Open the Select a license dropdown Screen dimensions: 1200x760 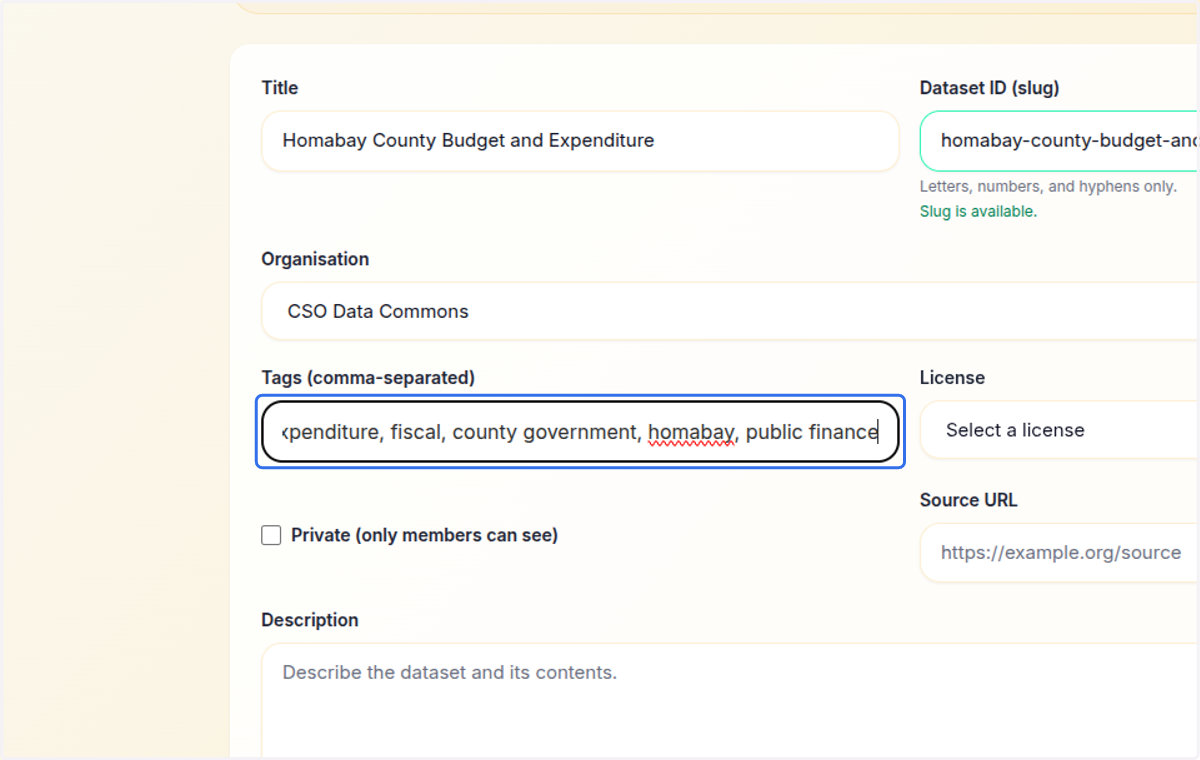coord(1060,430)
